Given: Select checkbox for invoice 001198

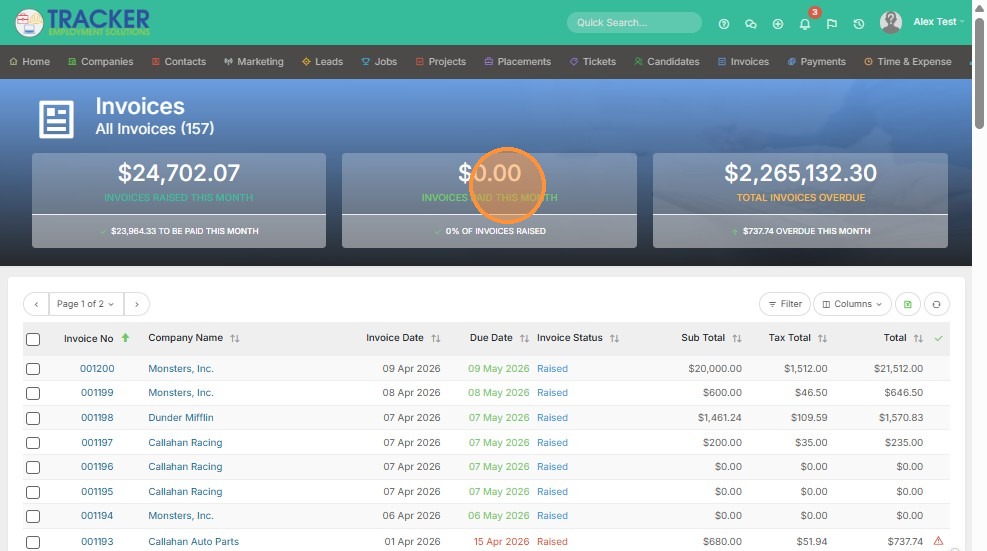Looking at the screenshot, I should pyautogui.click(x=33, y=418).
